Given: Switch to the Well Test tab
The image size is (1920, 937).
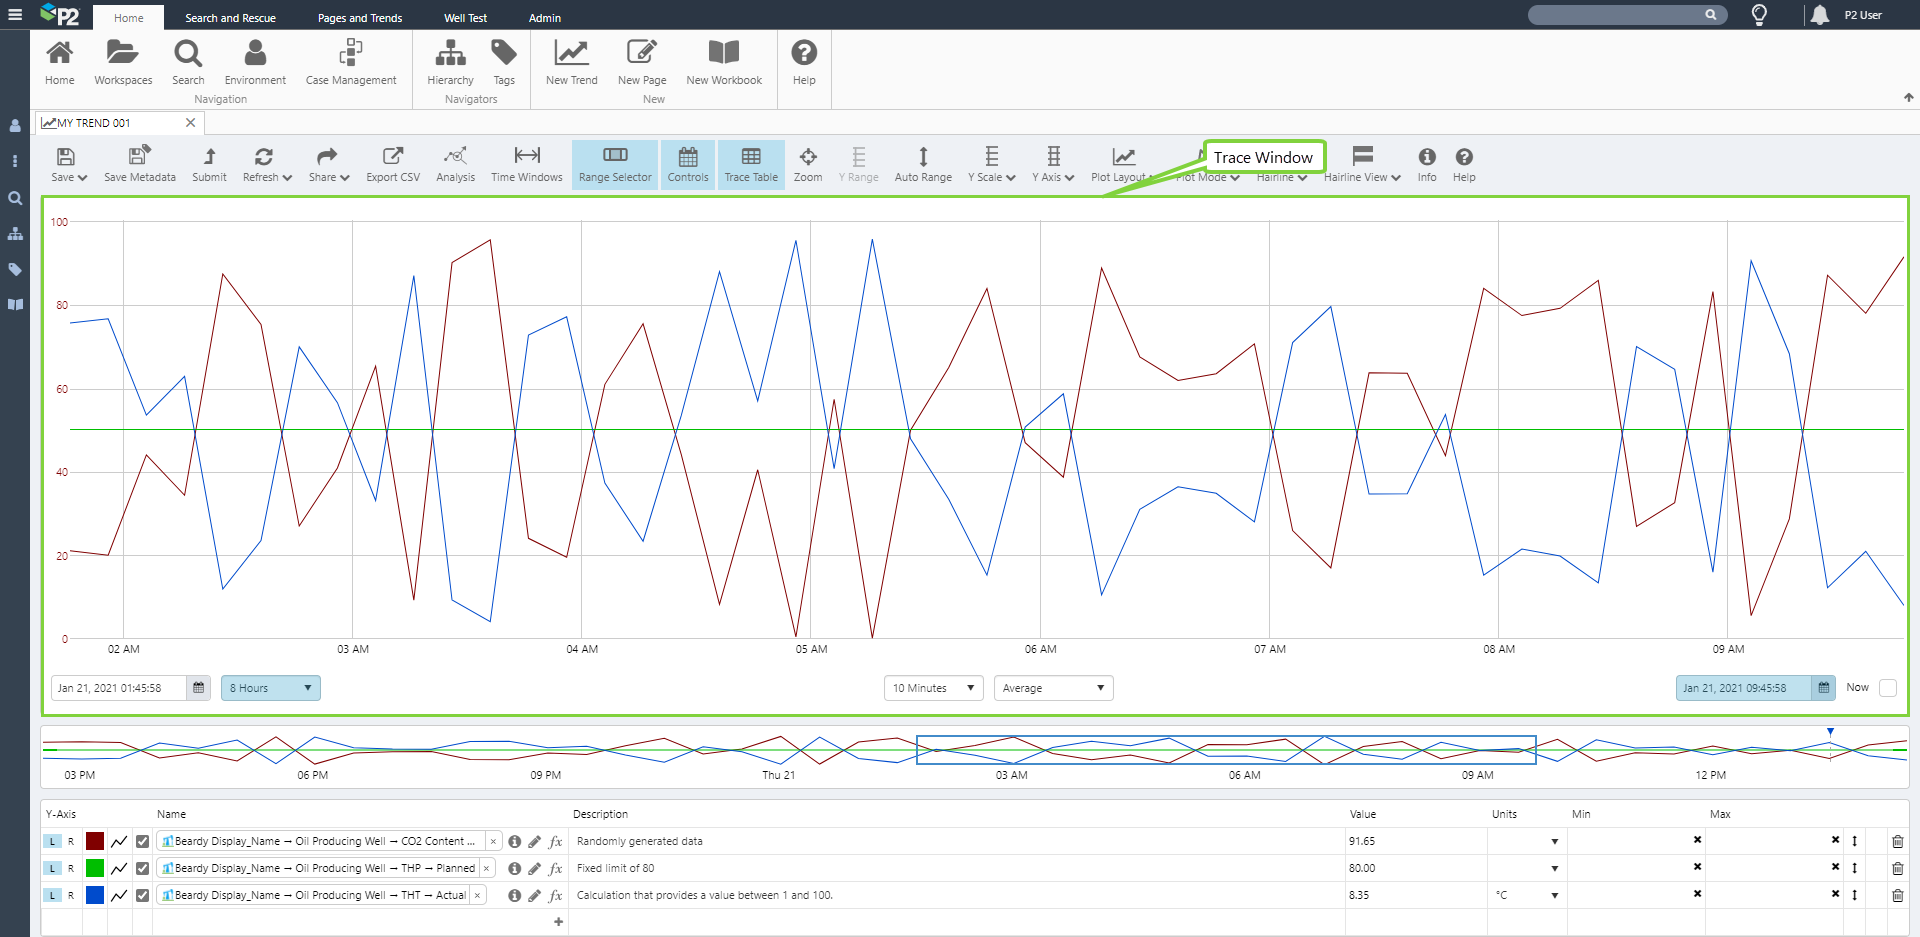Looking at the screenshot, I should [465, 18].
